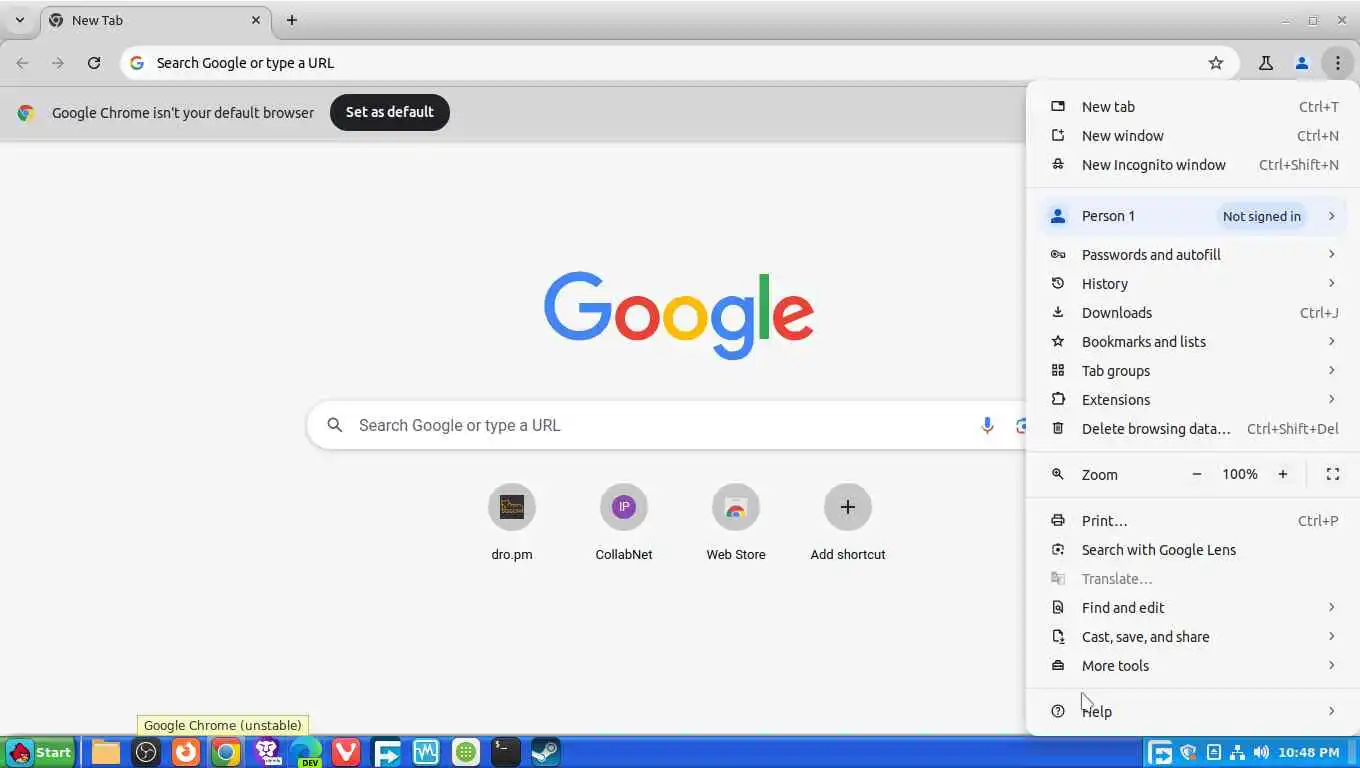1360x768 pixels.
Task: Choose Delete browsing data
Action: click(1193, 429)
